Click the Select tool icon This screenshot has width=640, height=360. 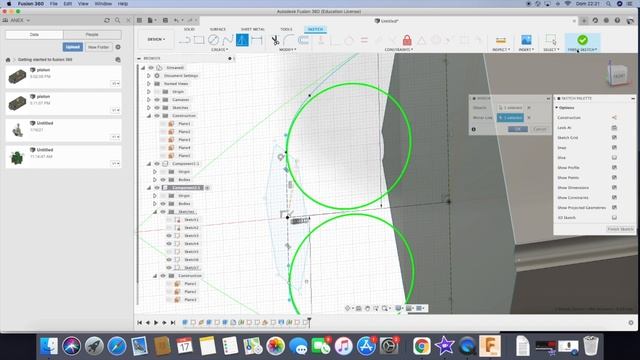[551, 40]
